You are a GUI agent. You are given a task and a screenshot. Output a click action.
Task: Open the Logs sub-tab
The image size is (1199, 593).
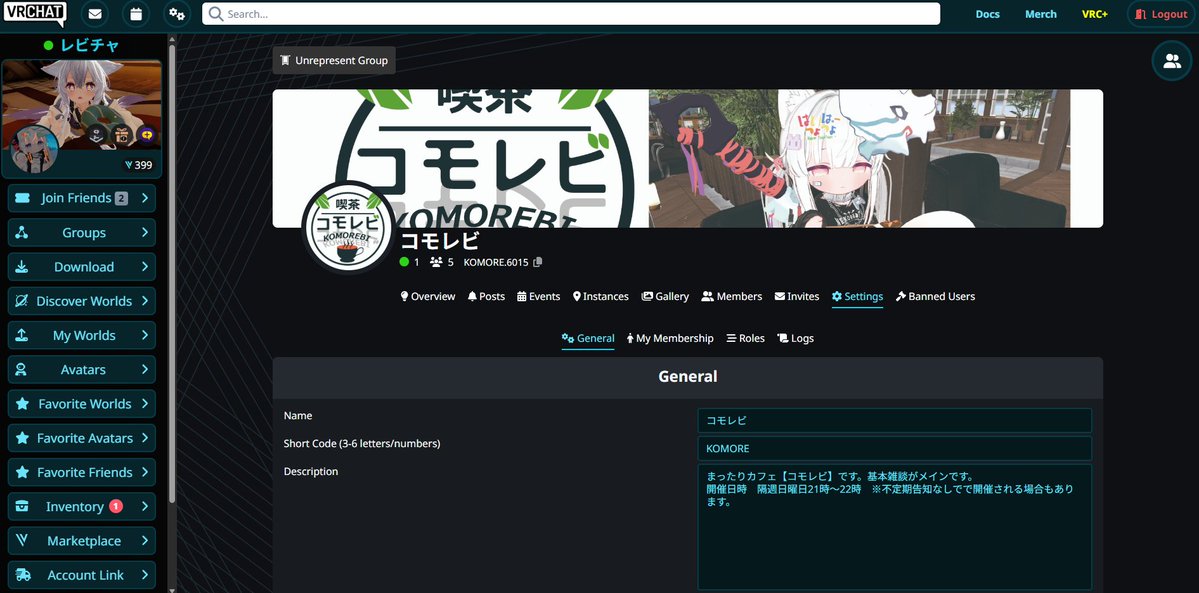(x=795, y=338)
